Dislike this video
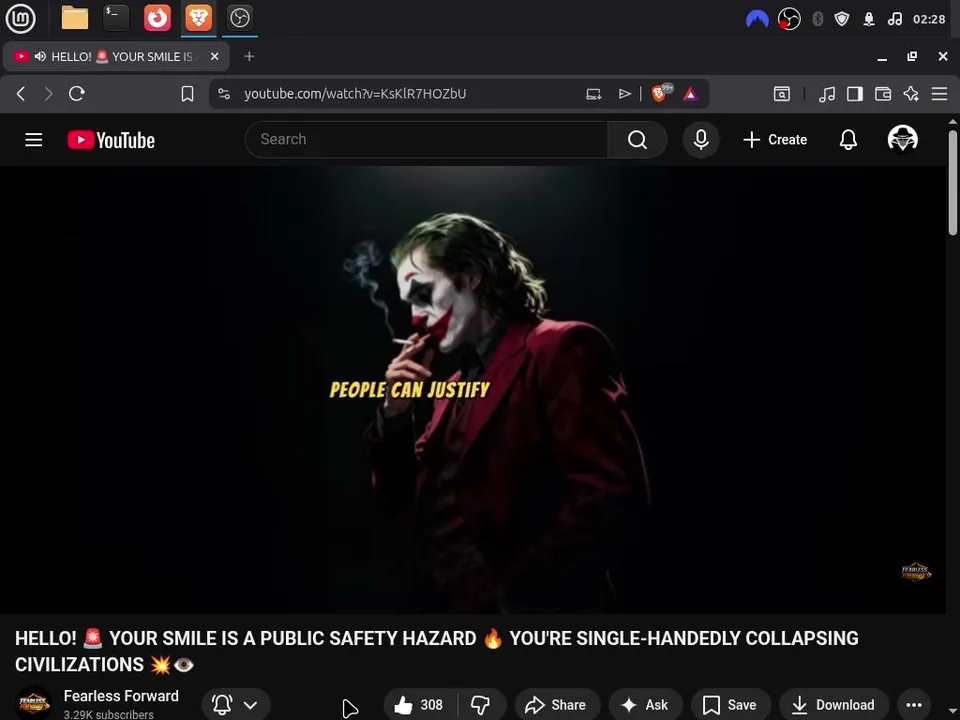Viewport: 960px width, 720px height. point(481,705)
